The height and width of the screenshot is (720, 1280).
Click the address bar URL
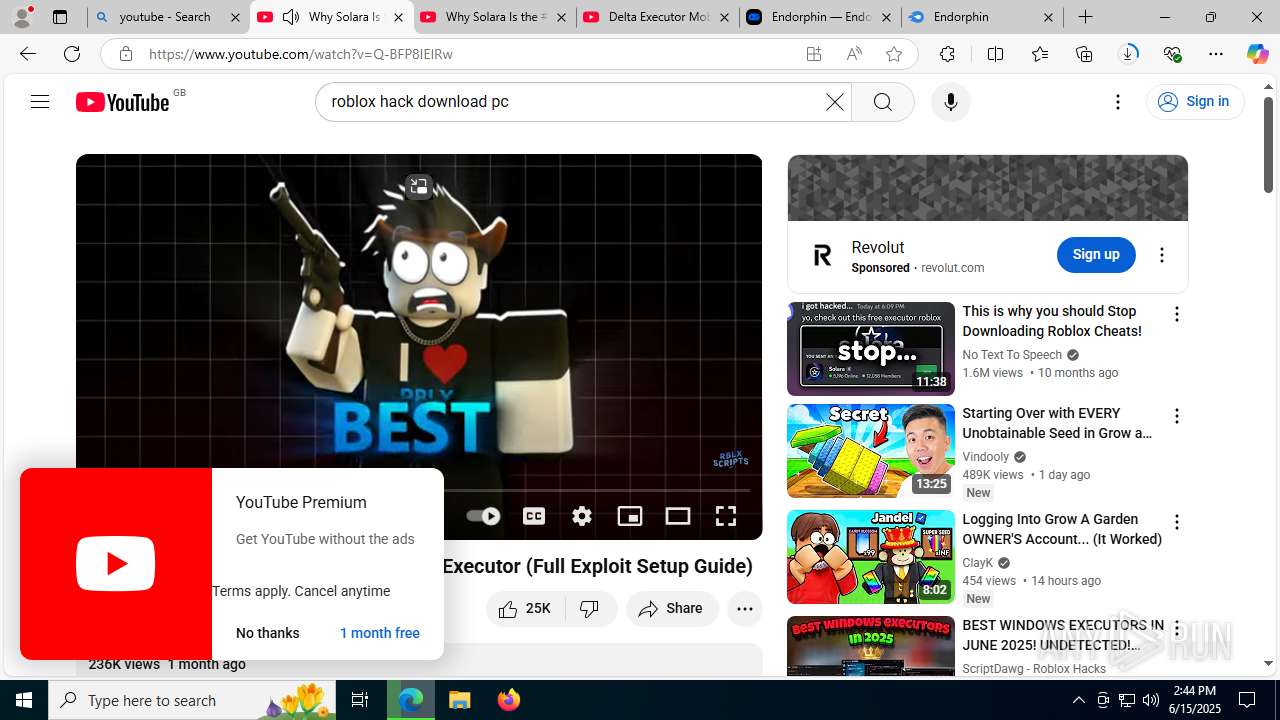pyautogui.click(x=301, y=54)
